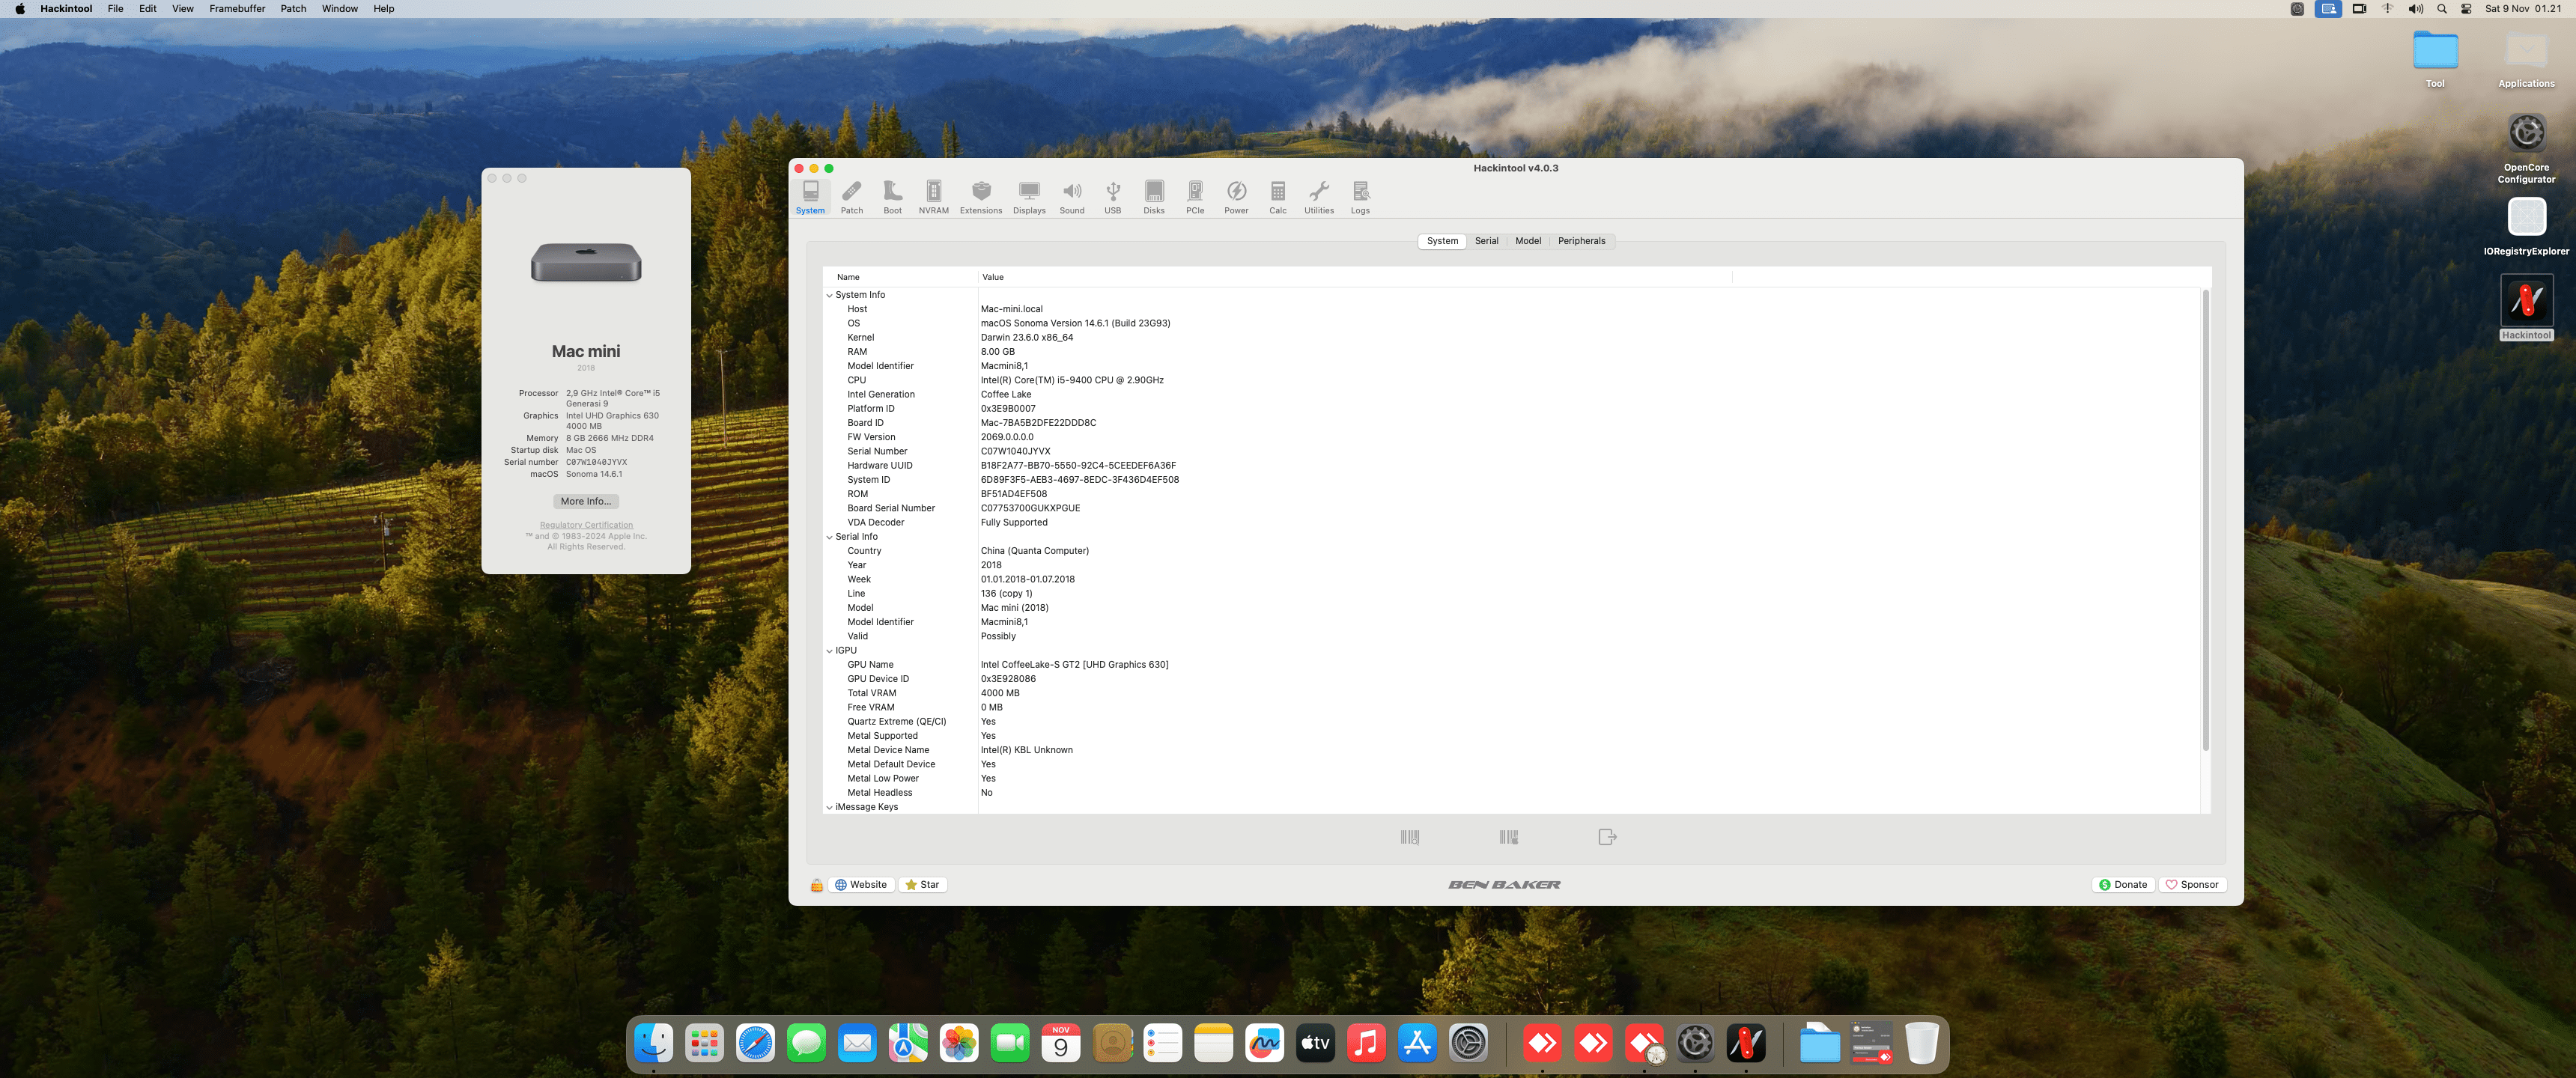Click the Star button
The width and height of the screenshot is (2576, 1078).
tap(922, 885)
